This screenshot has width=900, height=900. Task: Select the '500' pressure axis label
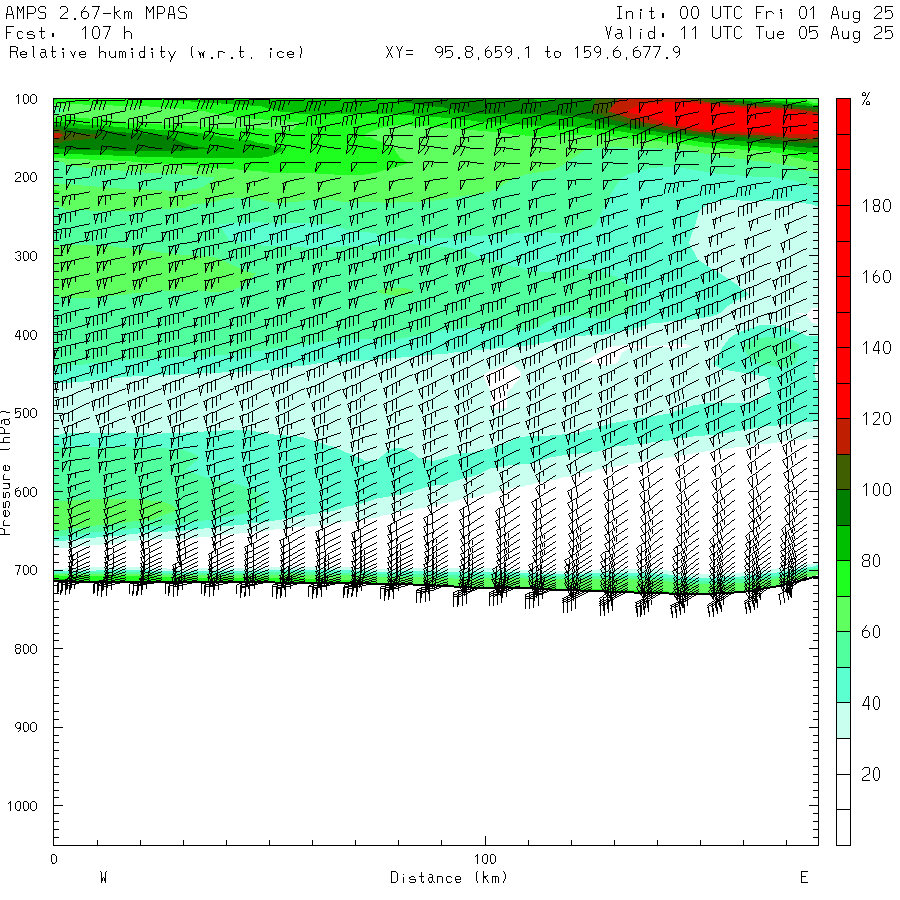(26, 413)
